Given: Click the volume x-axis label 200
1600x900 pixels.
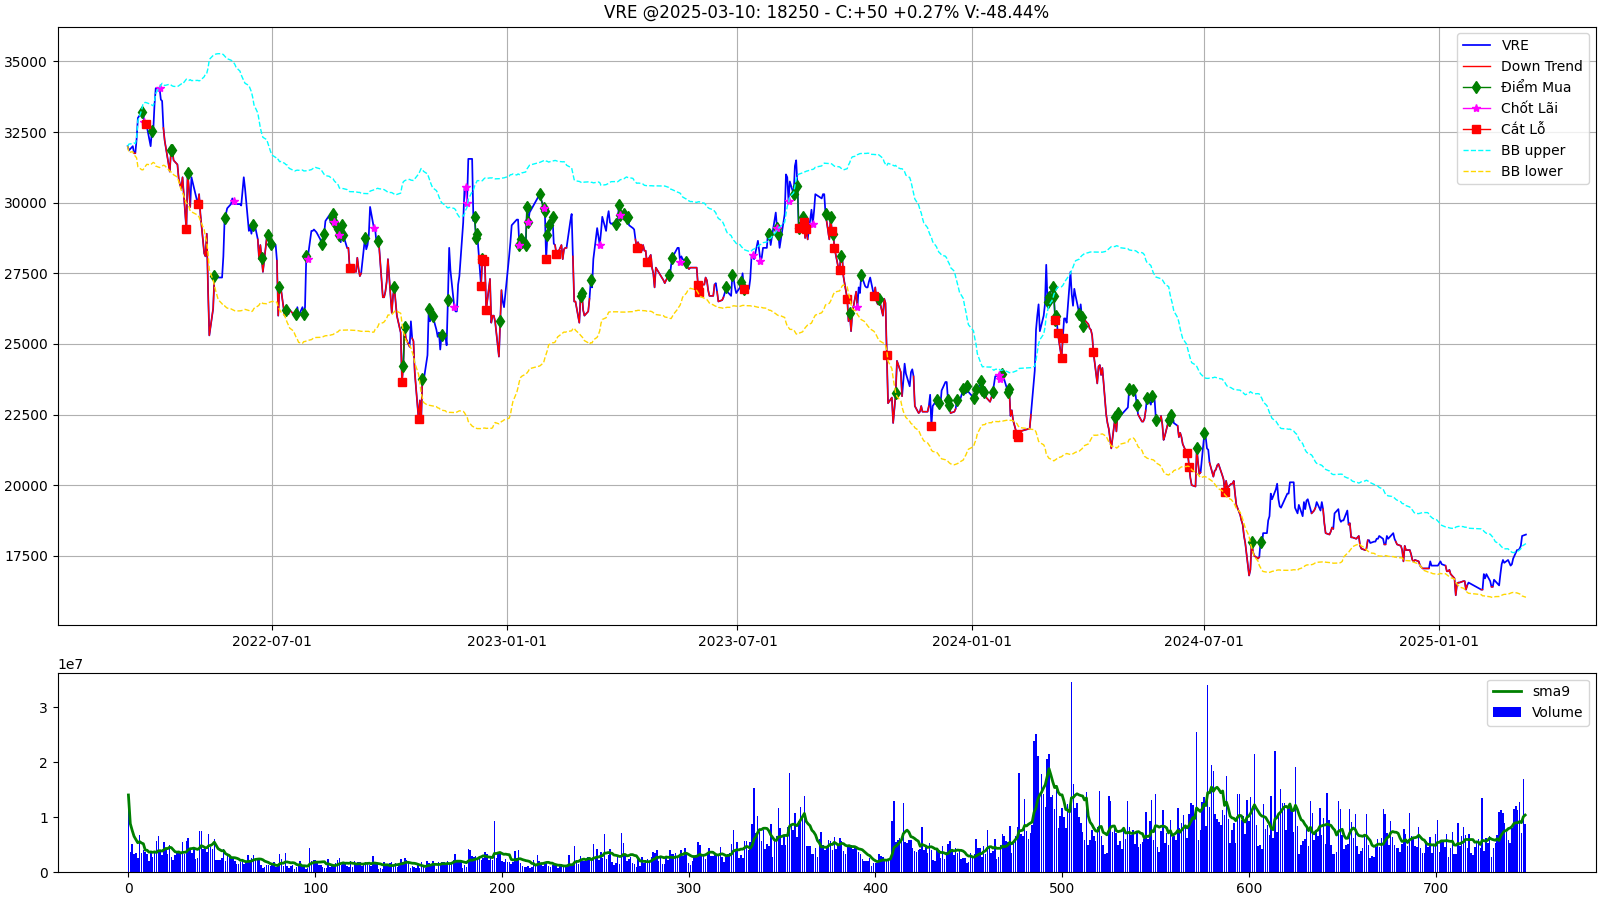Looking at the screenshot, I should coord(501,888).
